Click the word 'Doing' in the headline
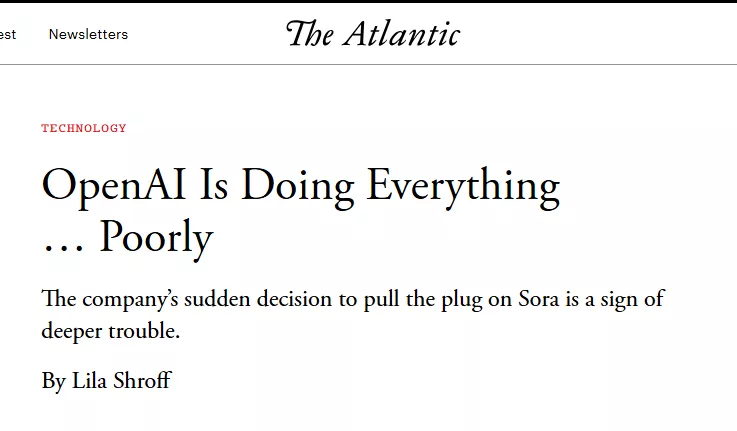Image resolution: width=737 pixels, height=431 pixels. click(298, 188)
